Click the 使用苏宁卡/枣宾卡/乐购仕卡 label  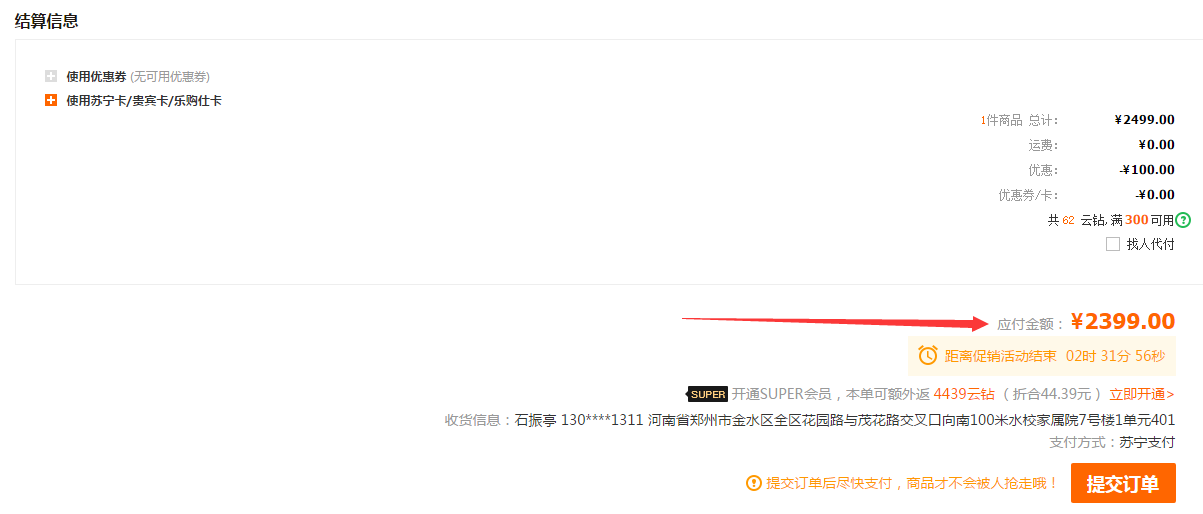tap(144, 100)
